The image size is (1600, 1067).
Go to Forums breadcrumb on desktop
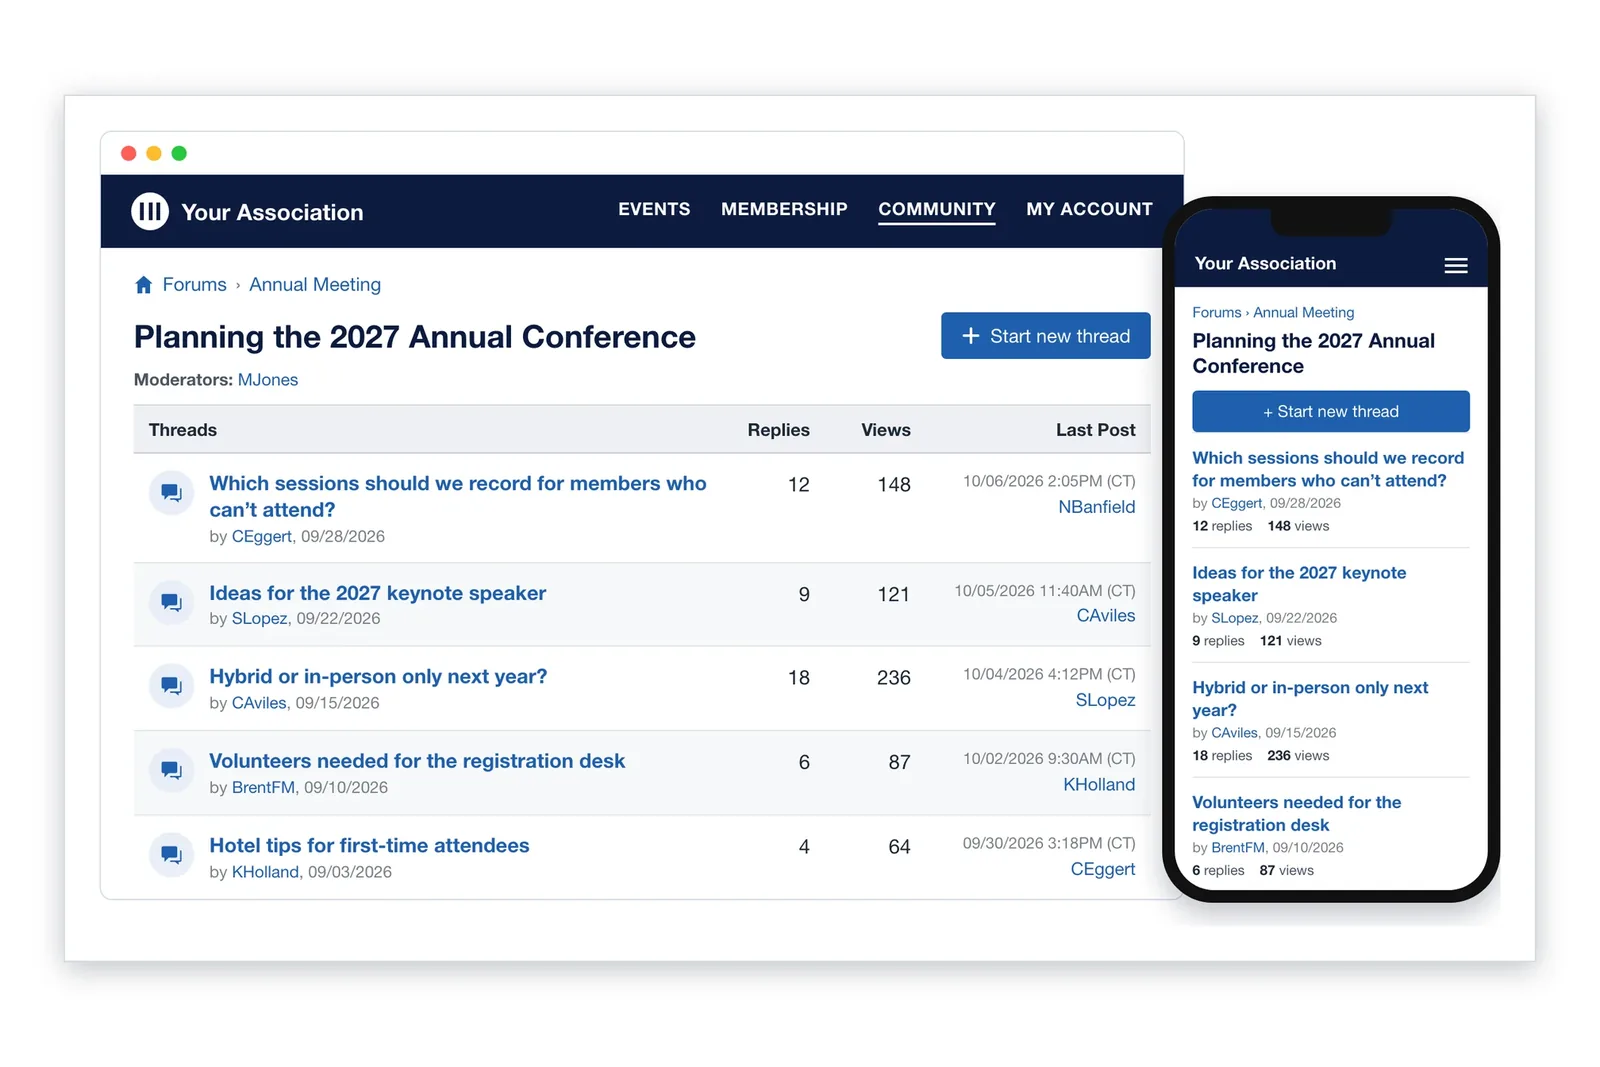pyautogui.click(x=194, y=285)
